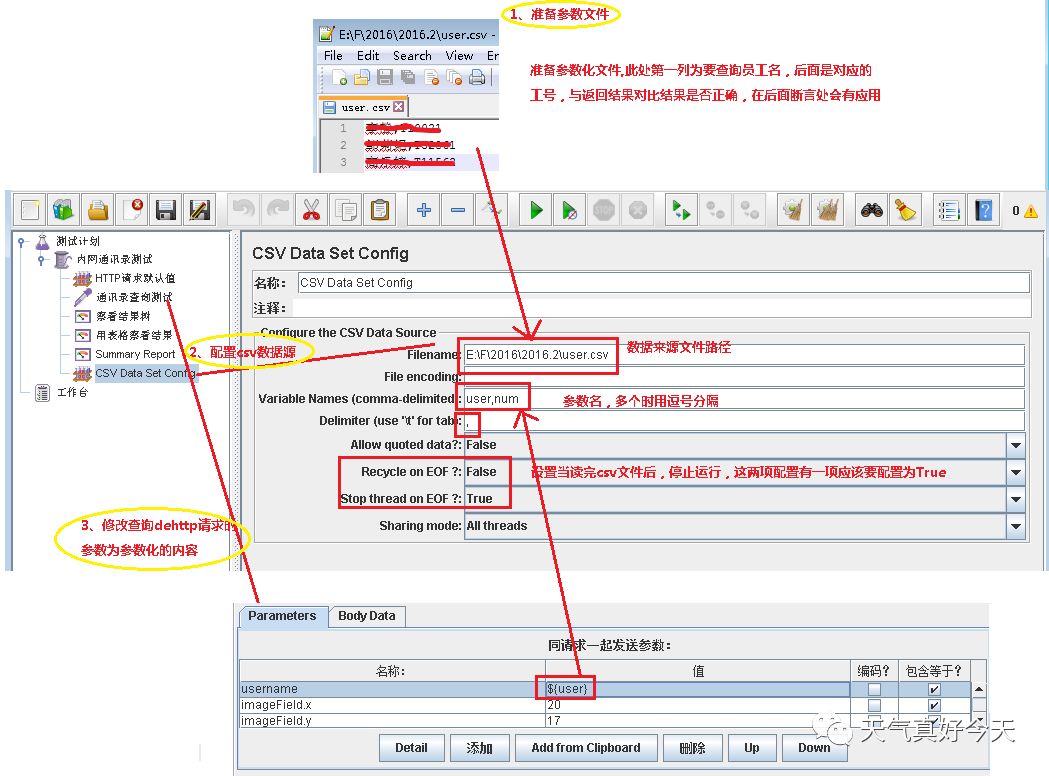Click the plus Expand All toolbar icon

[x=423, y=211]
